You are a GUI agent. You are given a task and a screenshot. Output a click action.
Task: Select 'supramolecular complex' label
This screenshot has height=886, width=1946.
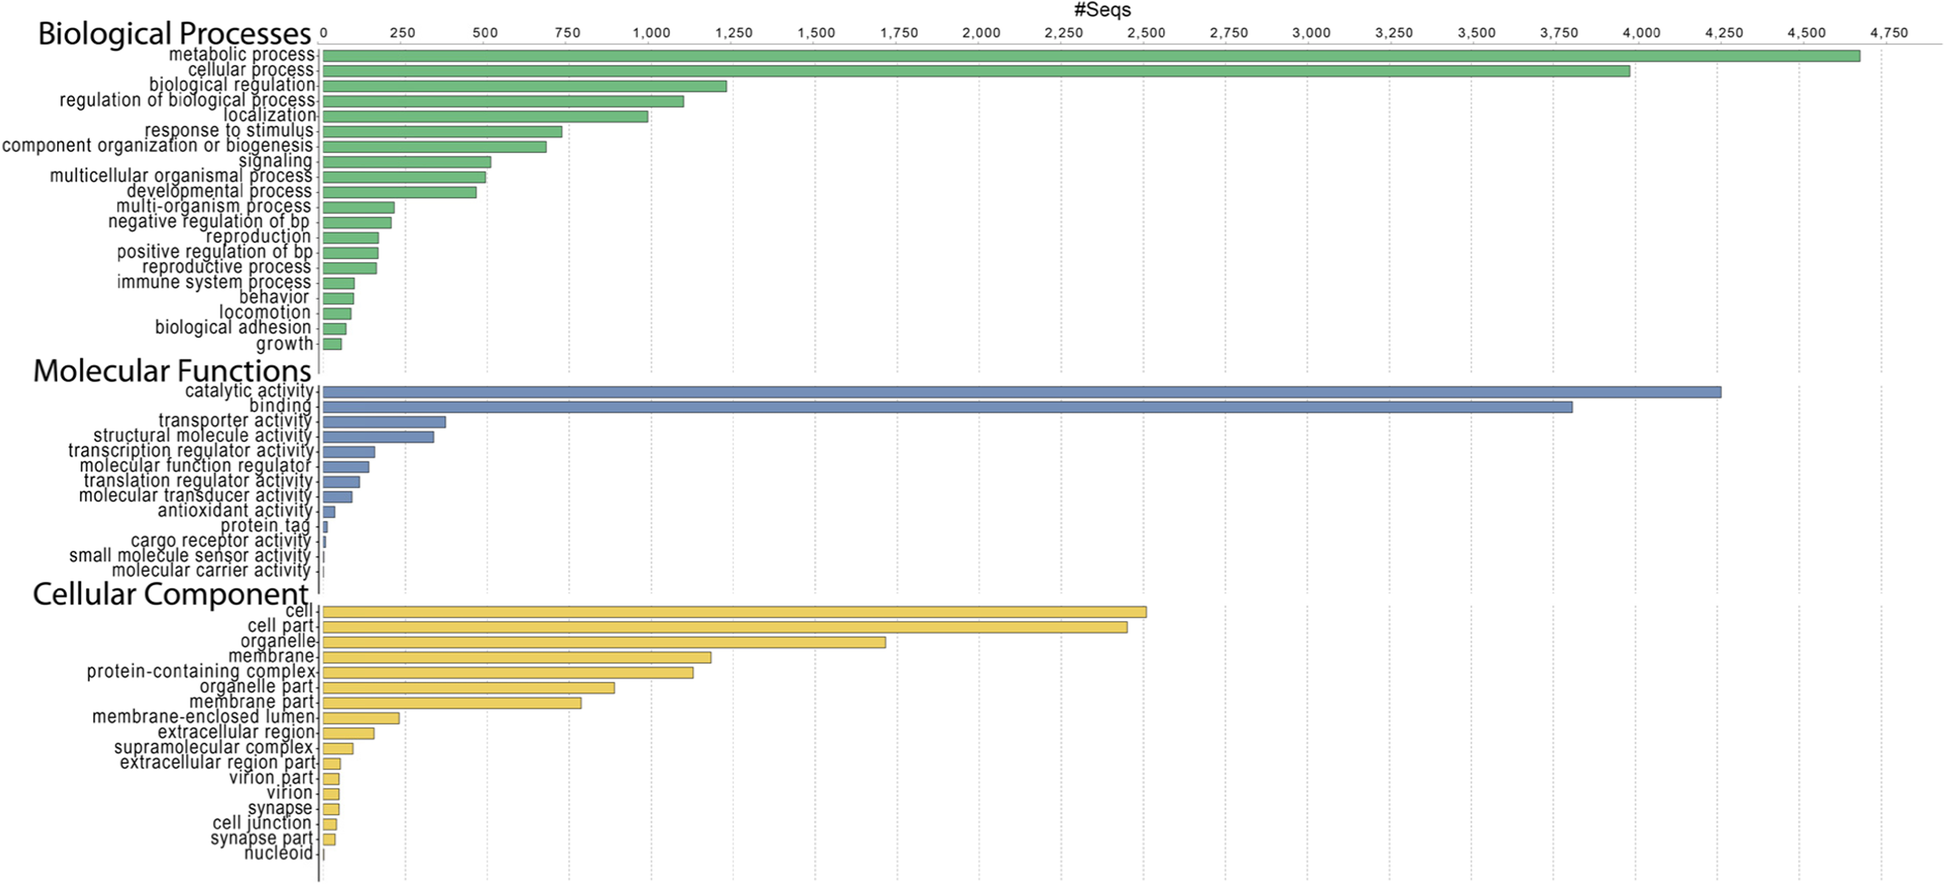click(x=213, y=748)
